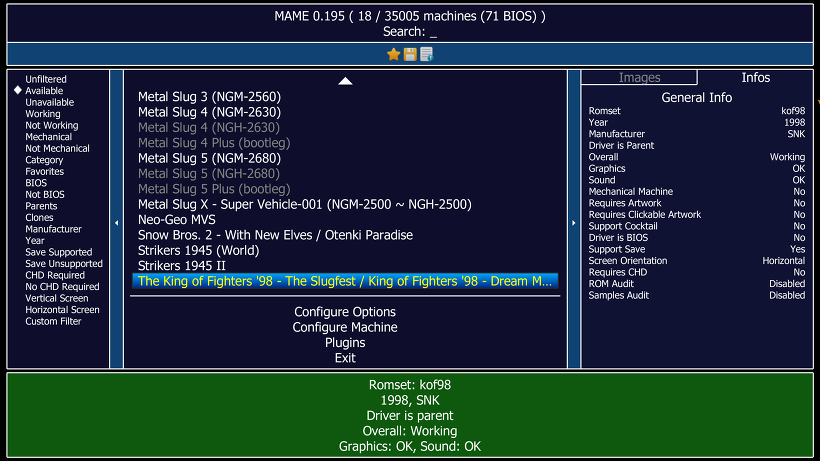This screenshot has height=461, width=820.
Task: Click the Search input field
Action: 410,32
